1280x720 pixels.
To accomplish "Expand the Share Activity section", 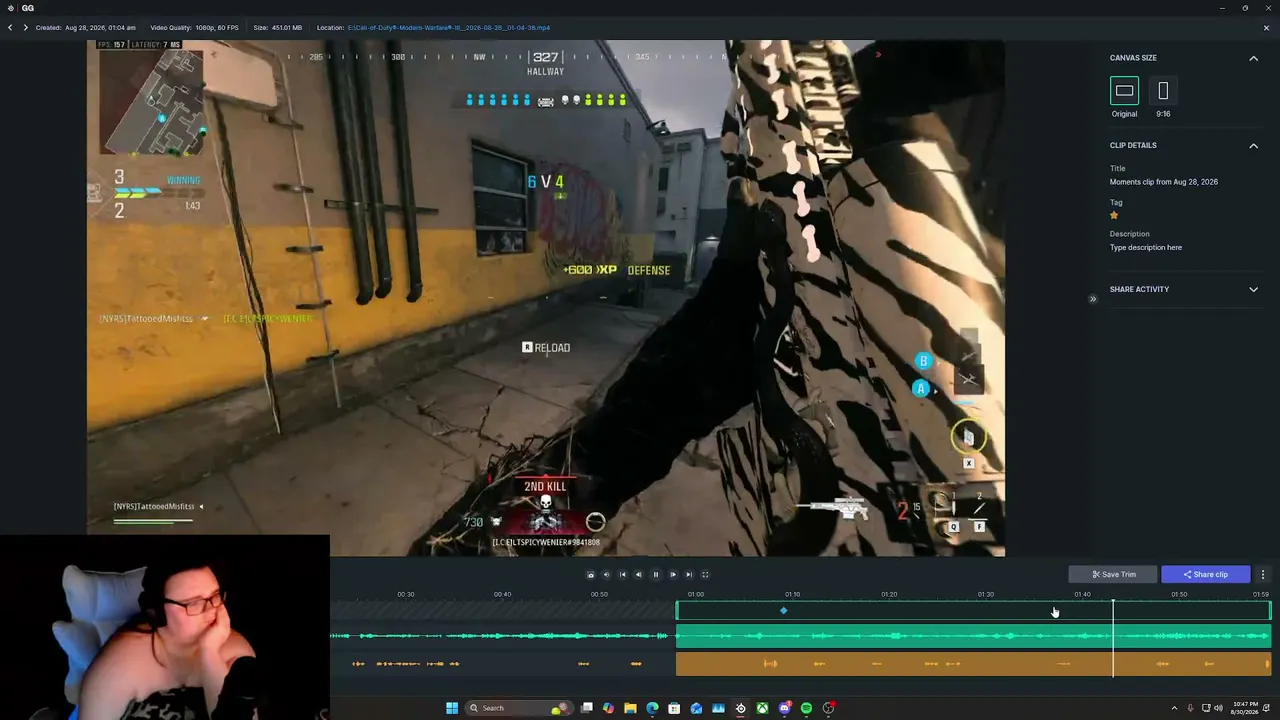I will point(1253,290).
